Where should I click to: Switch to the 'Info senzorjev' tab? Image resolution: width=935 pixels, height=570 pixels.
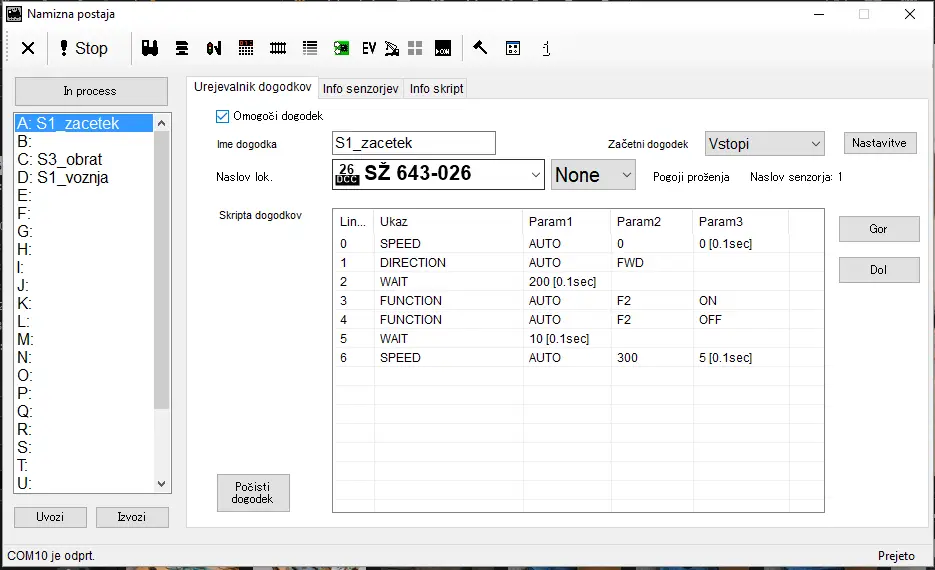tap(361, 89)
